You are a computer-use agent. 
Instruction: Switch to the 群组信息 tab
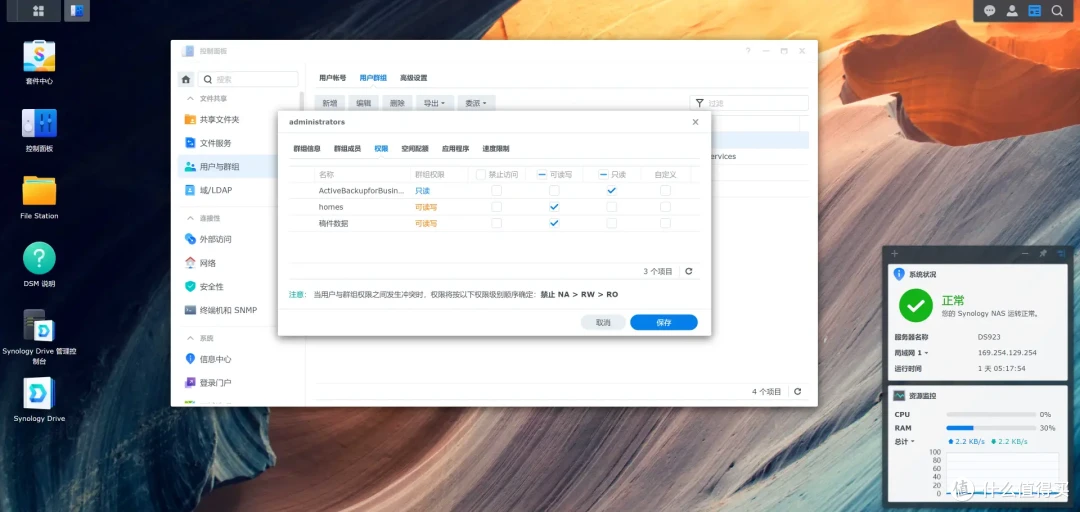point(307,149)
